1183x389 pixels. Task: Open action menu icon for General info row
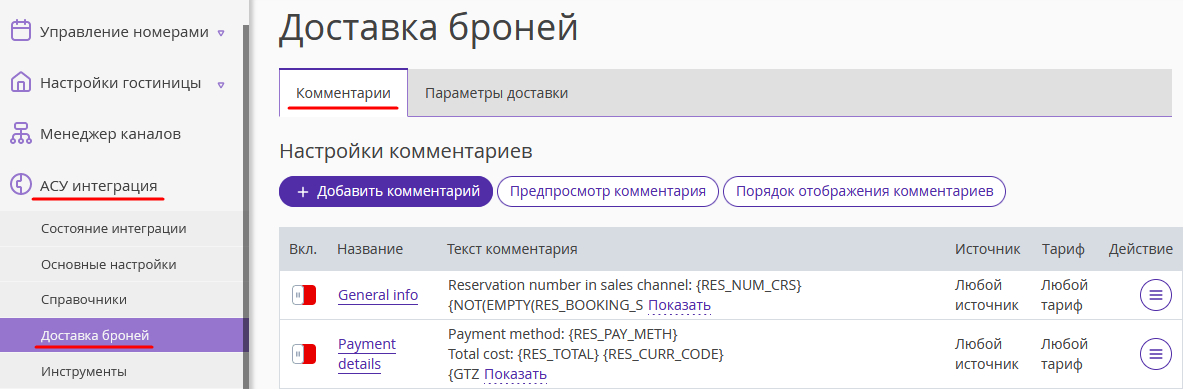coord(1155,295)
